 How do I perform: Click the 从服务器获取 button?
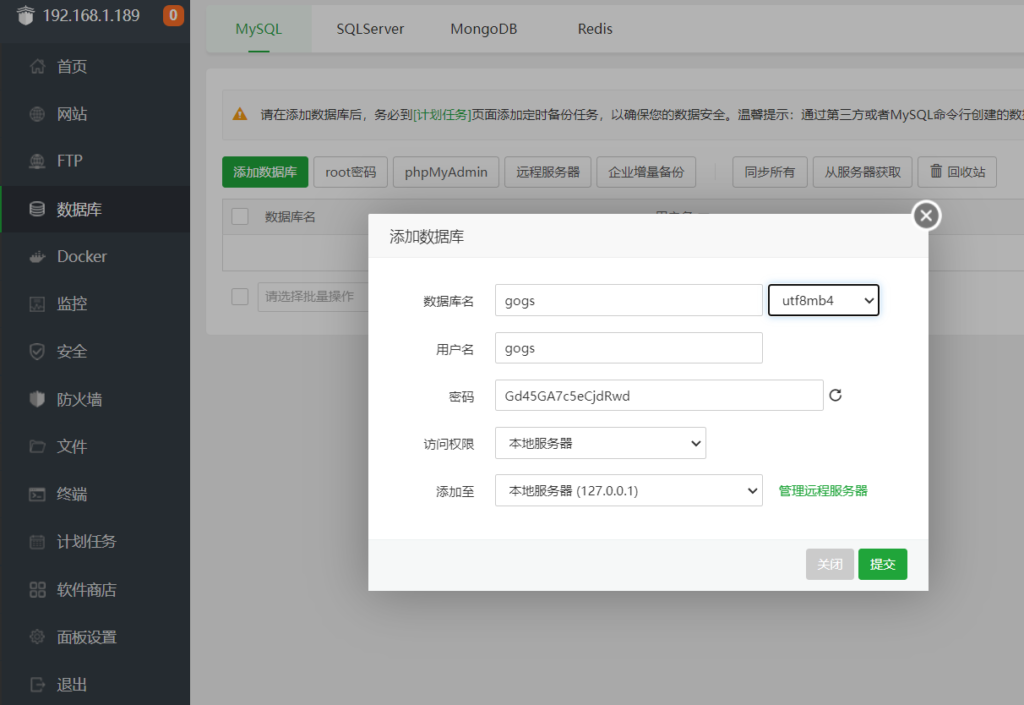(862, 172)
